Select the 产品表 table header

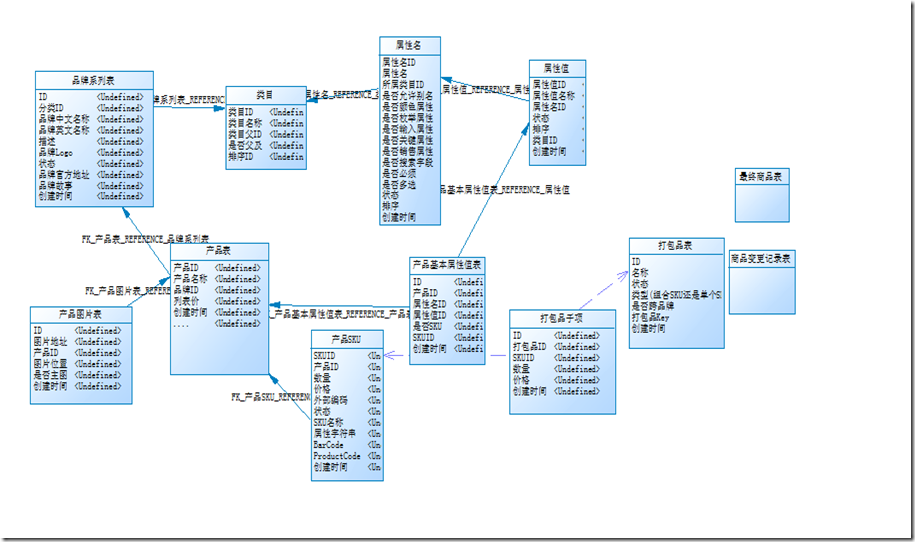click(219, 251)
